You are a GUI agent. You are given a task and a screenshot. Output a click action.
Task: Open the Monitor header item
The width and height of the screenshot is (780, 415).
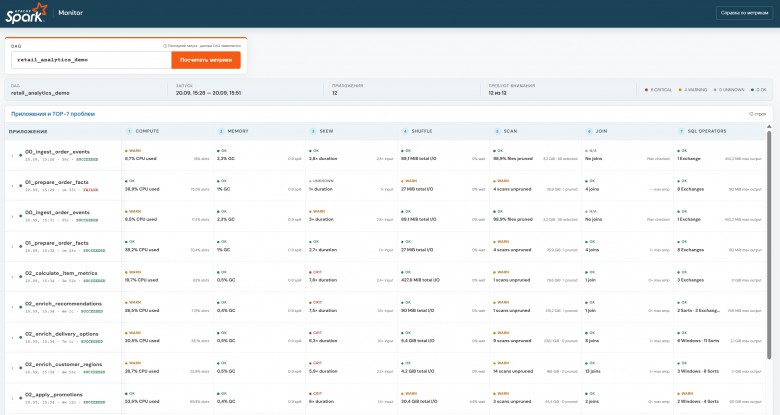pyautogui.click(x=71, y=13)
